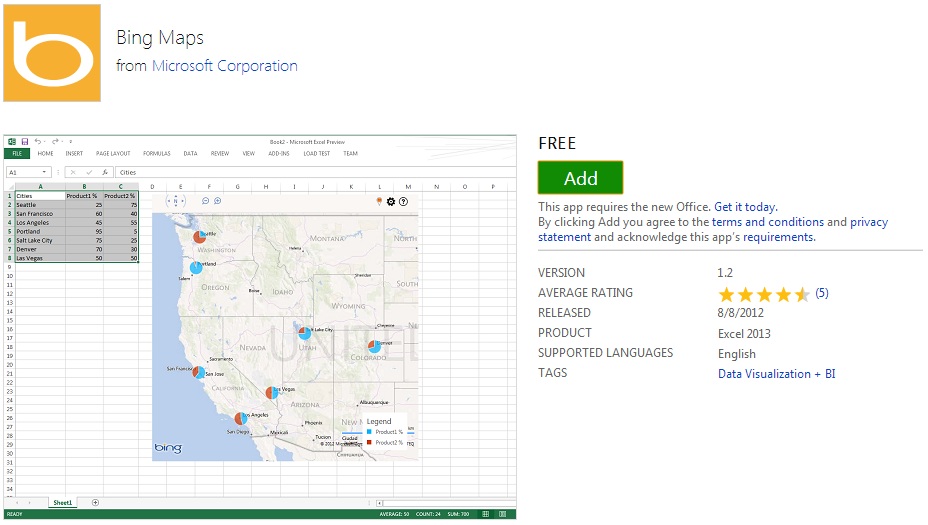Screen dimensions: 928x525
Task: Click the formula bar showing Cities
Action: [x=315, y=172]
